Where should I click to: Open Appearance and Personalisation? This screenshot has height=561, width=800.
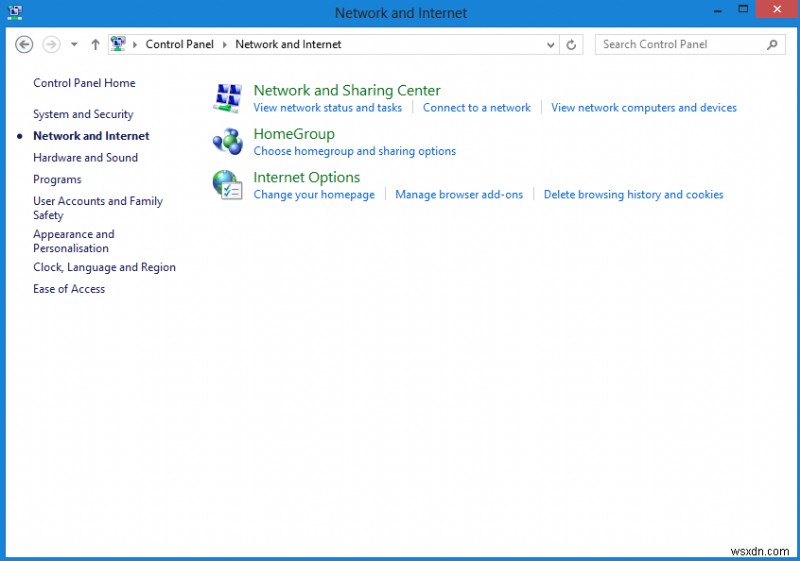coord(73,241)
